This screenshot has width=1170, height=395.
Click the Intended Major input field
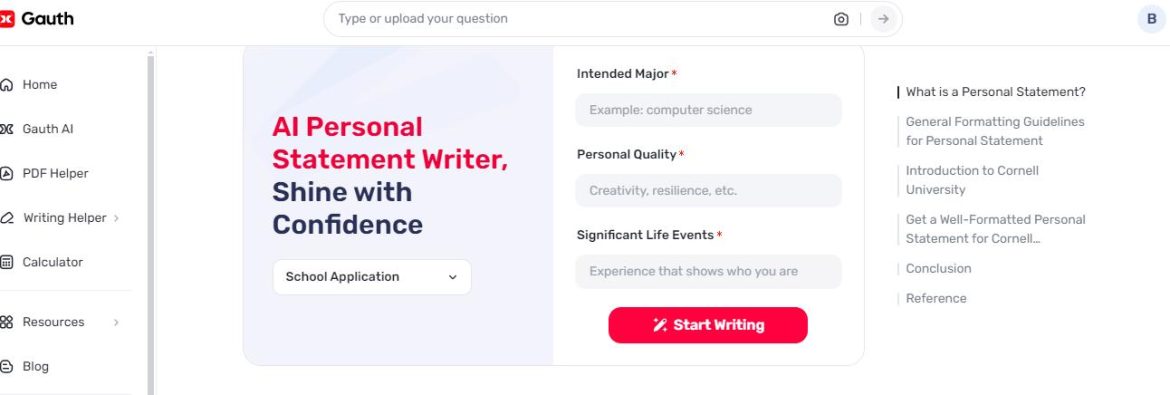pyautogui.click(x=708, y=111)
